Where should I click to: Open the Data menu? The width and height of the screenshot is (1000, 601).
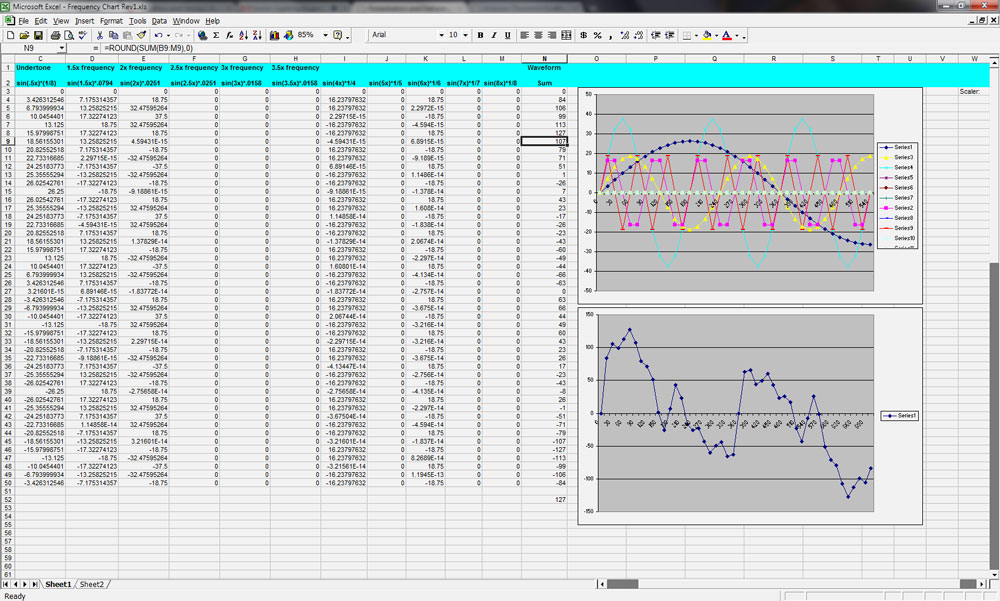pyautogui.click(x=159, y=21)
